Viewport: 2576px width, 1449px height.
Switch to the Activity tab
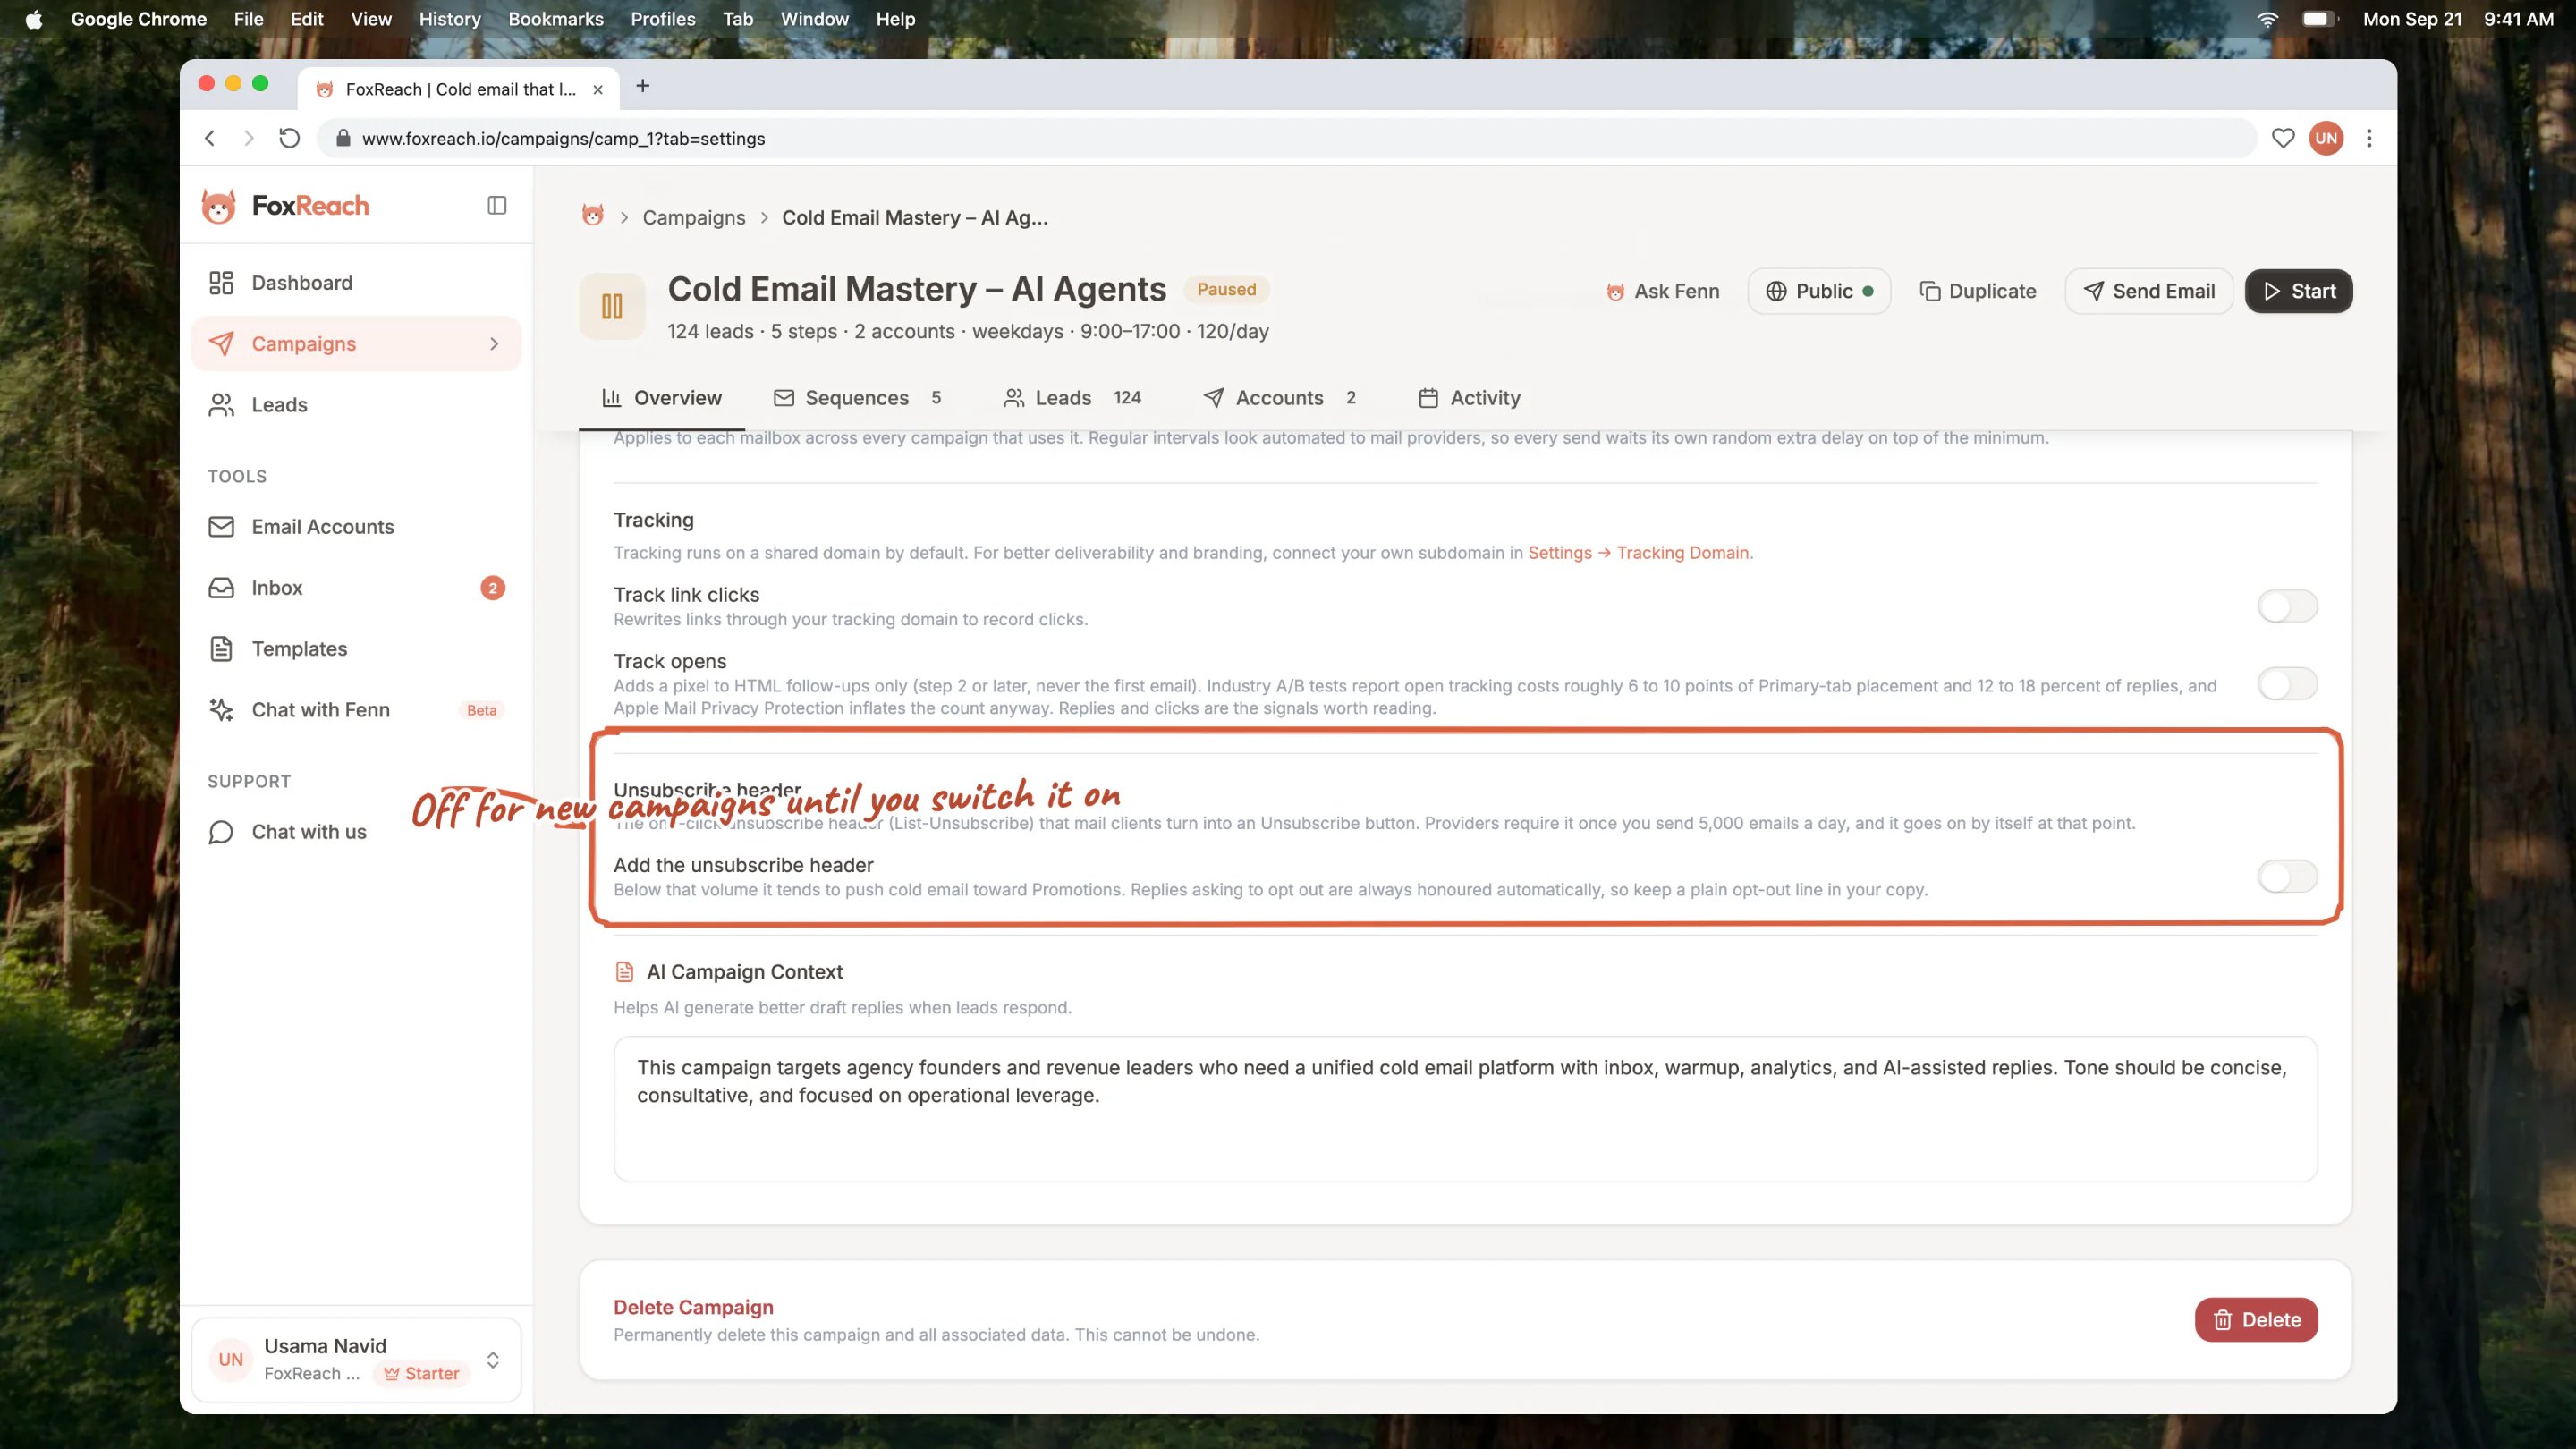coord(1470,398)
